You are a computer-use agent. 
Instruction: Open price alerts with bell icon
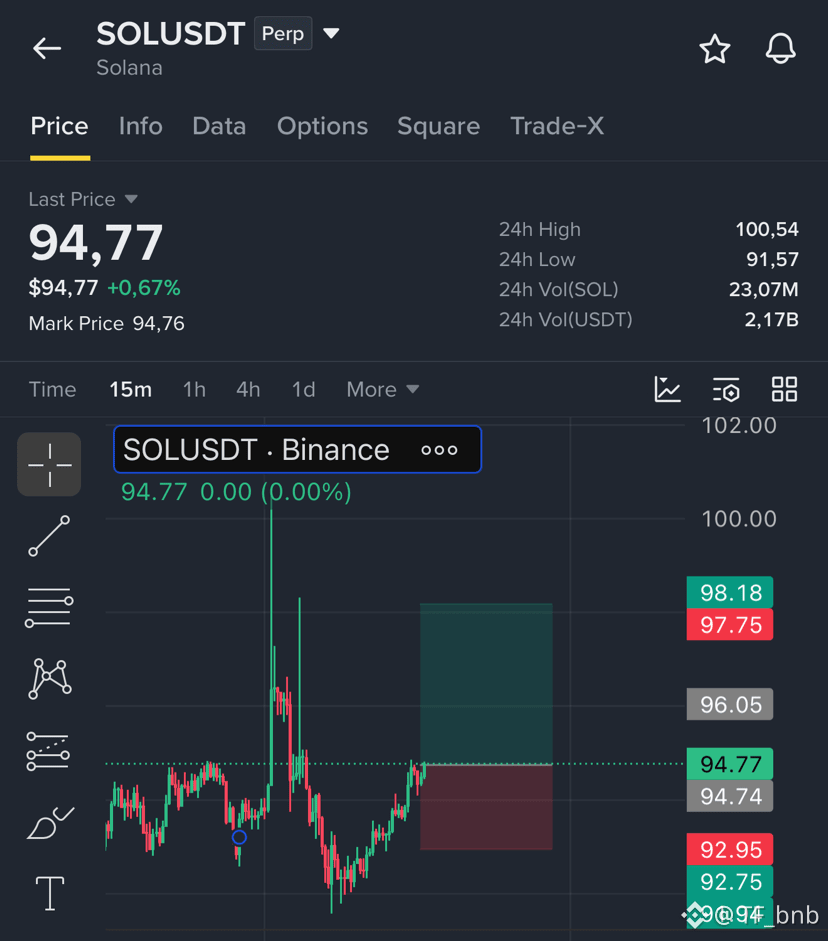(781, 49)
